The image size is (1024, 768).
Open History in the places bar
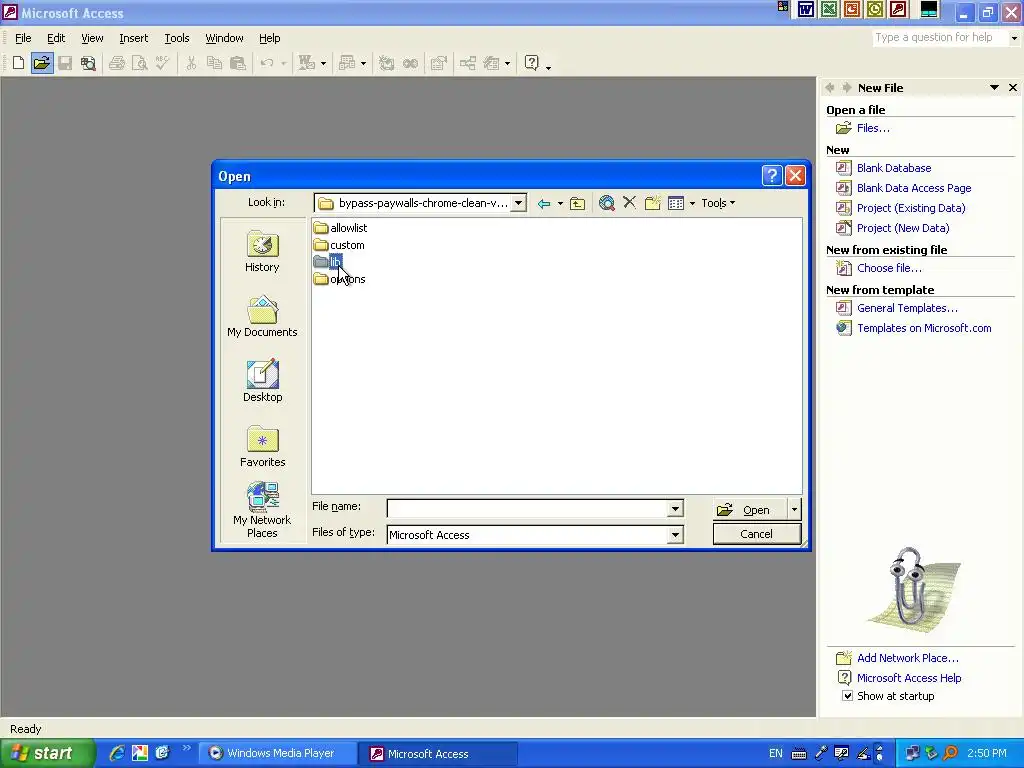262,251
